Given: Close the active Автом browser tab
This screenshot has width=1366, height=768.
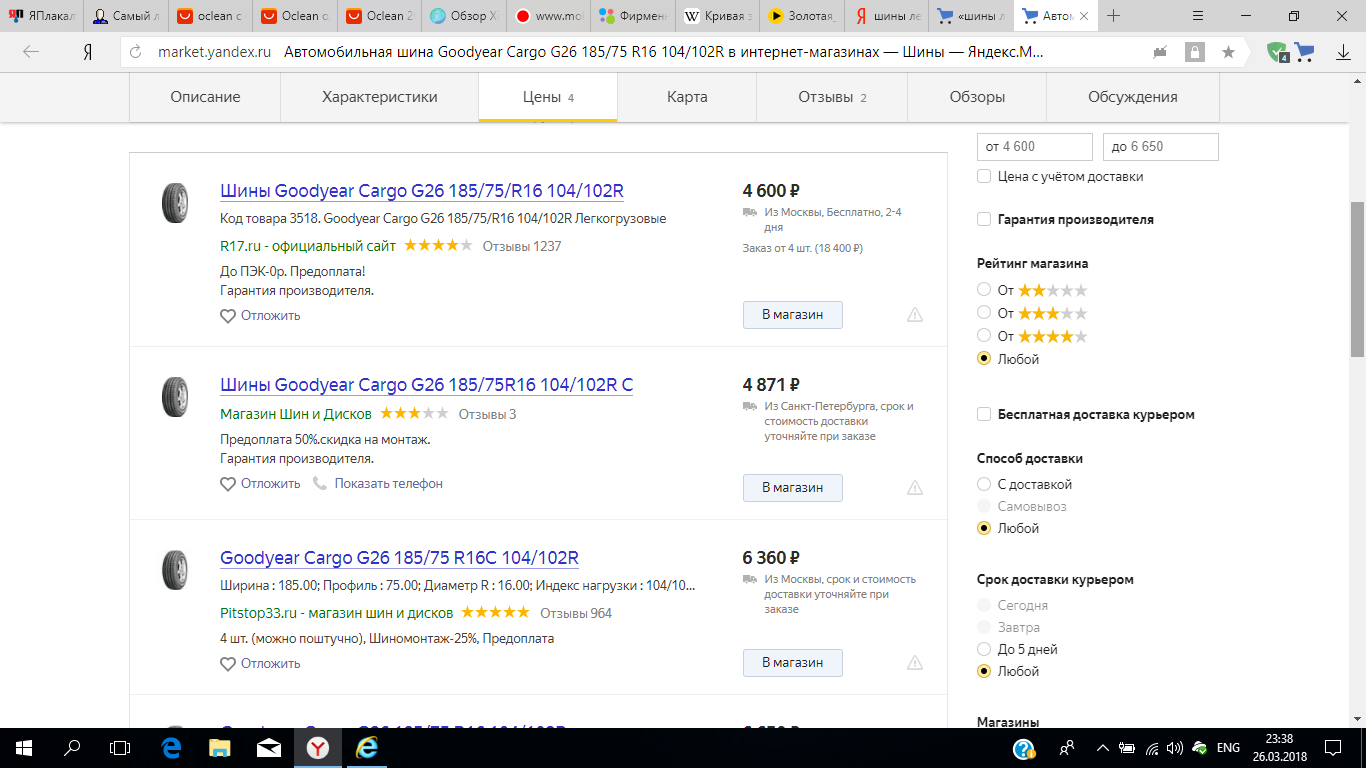Looking at the screenshot, I should [x=1084, y=16].
